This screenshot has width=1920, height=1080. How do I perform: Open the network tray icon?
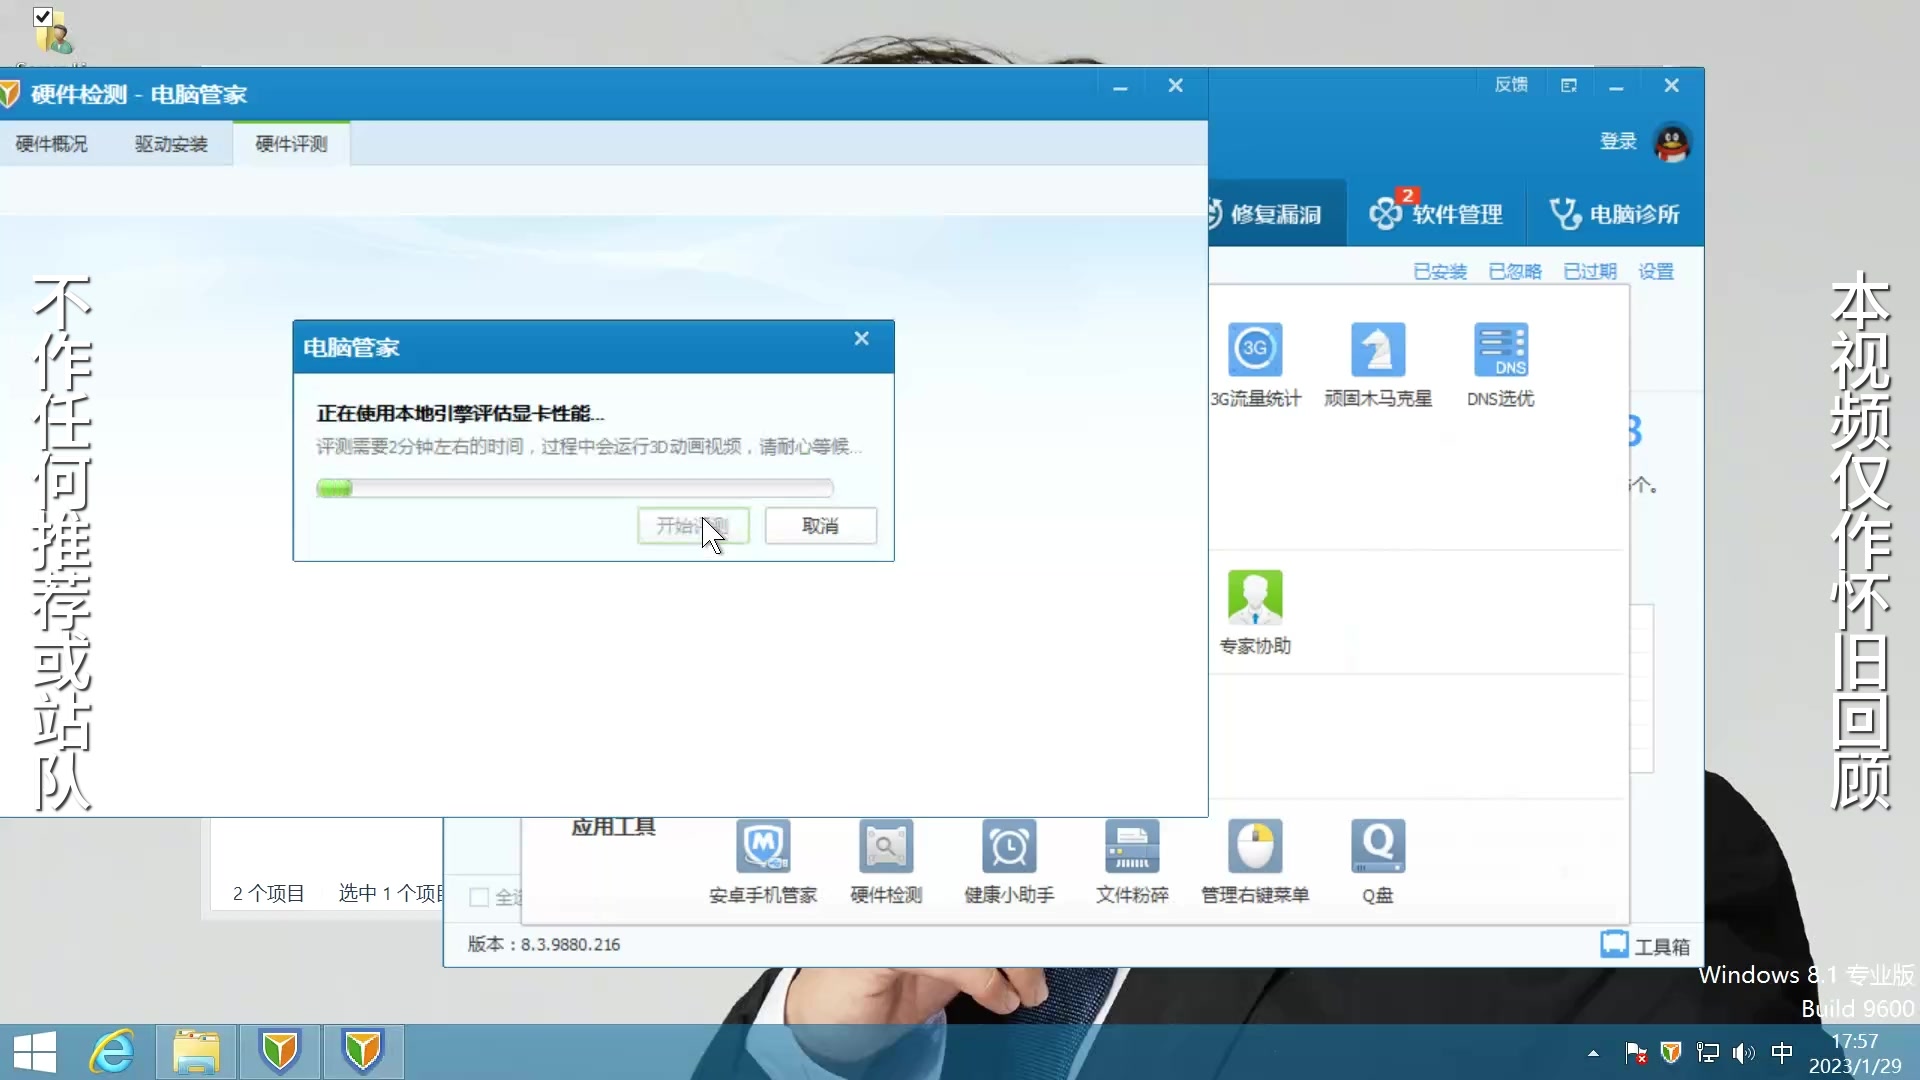[1708, 1053]
